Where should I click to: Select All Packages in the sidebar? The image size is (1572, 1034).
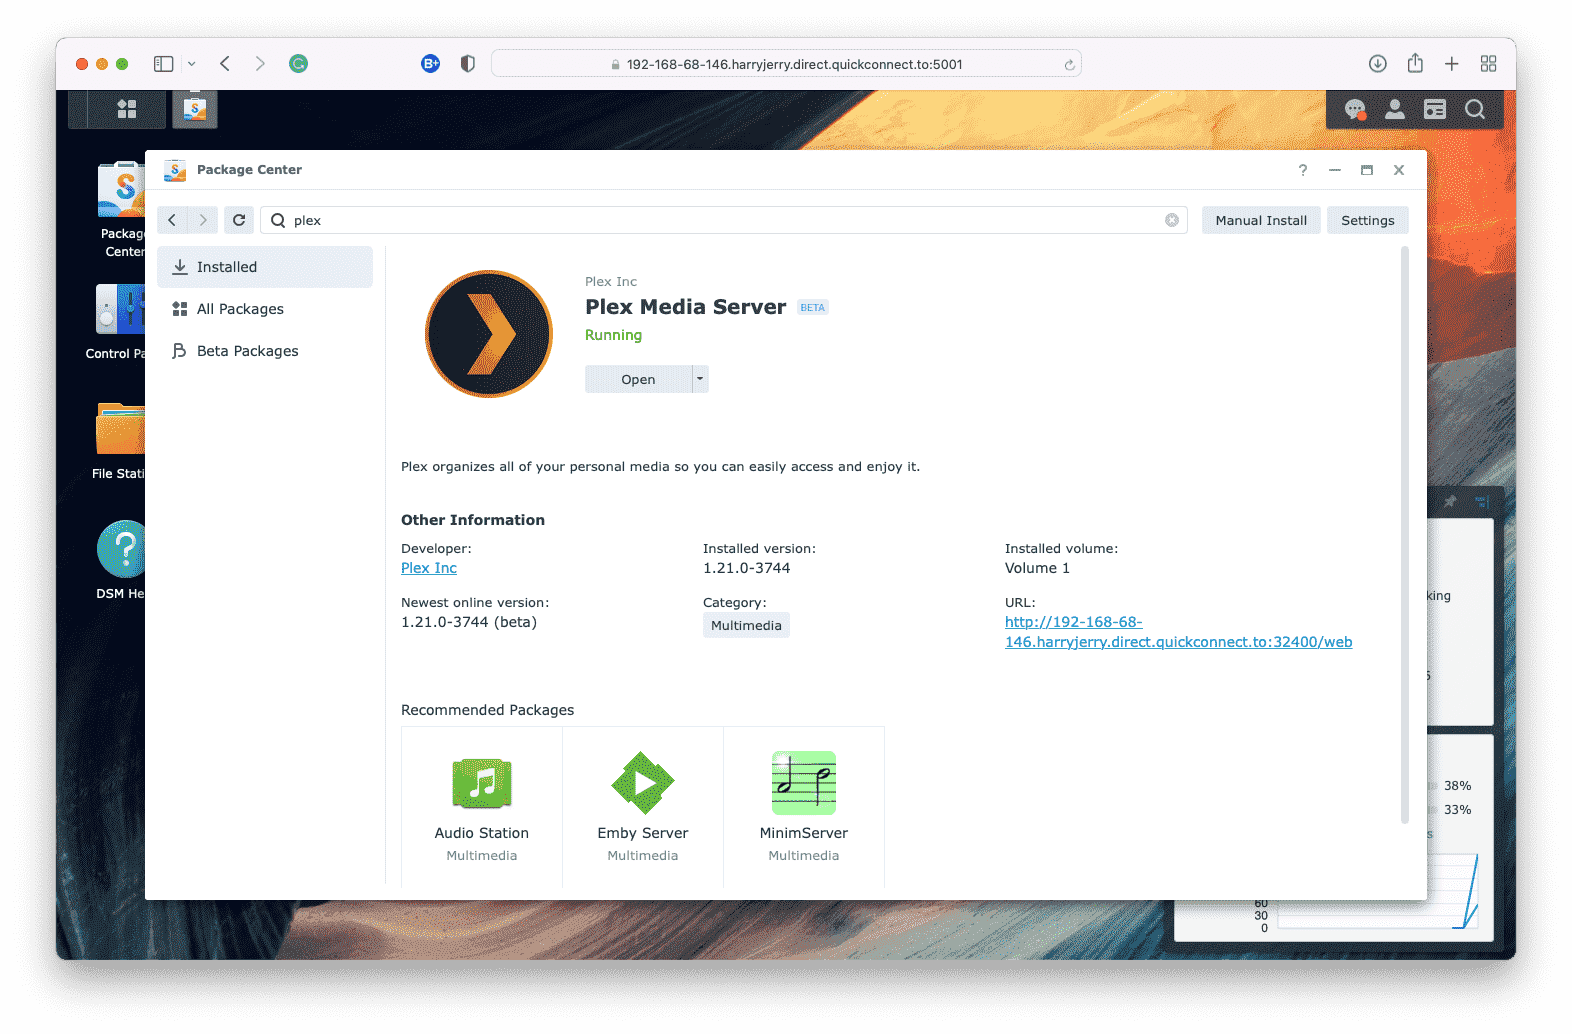pyautogui.click(x=265, y=309)
